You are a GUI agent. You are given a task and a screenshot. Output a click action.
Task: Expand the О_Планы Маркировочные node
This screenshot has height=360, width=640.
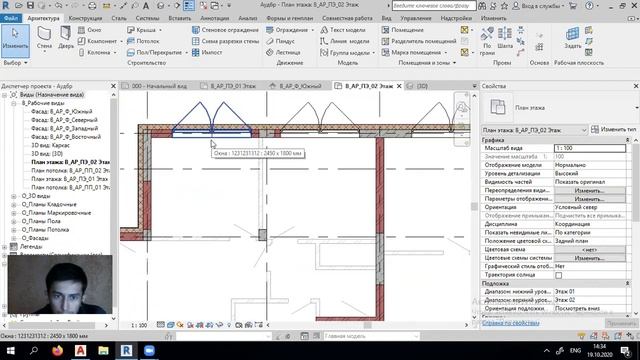coord(13,213)
